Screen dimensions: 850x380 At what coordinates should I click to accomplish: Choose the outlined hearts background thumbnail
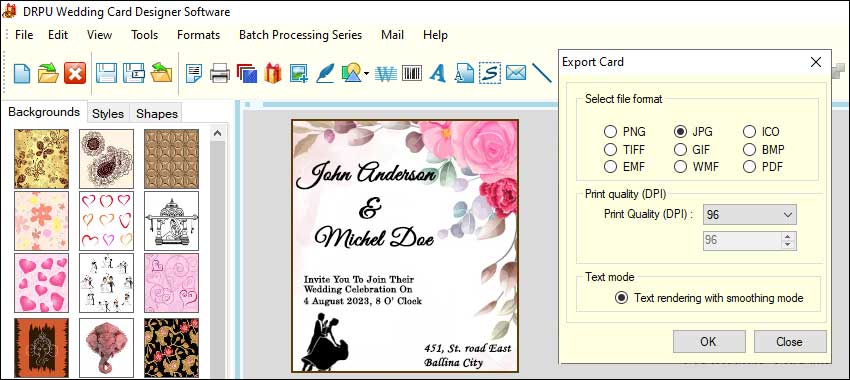[x=106, y=221]
